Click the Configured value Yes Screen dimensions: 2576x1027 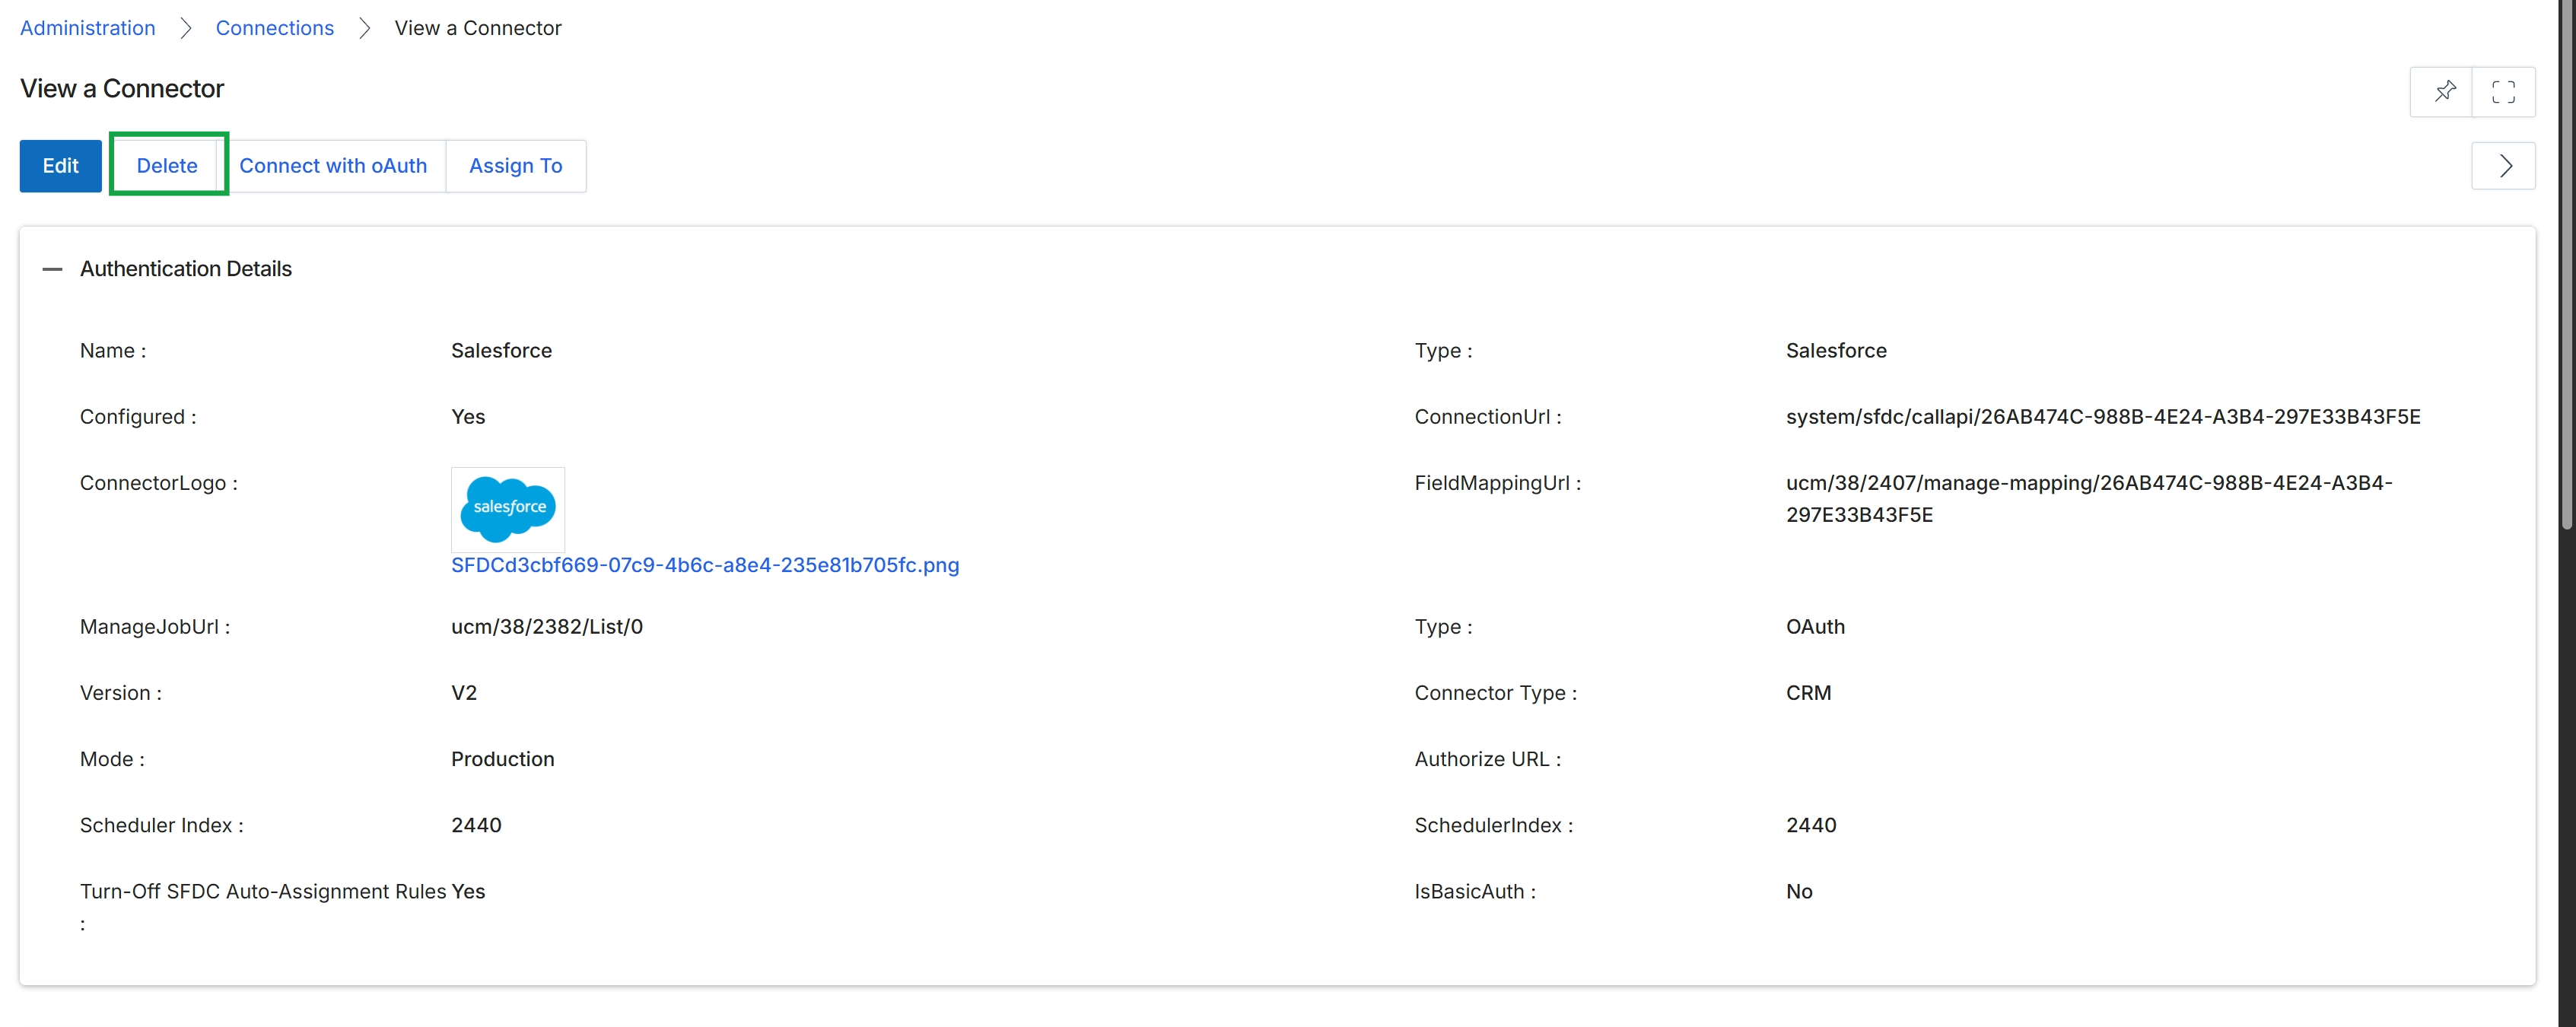tap(468, 417)
